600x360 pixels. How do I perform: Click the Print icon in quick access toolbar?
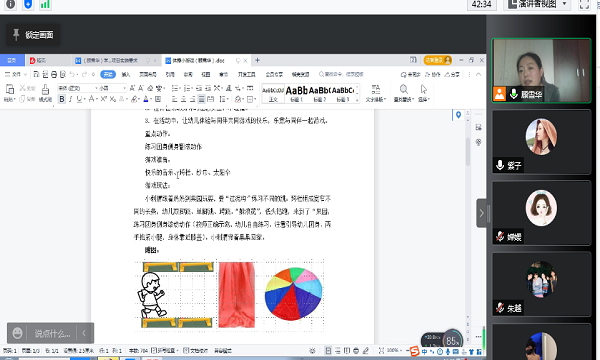54,74
